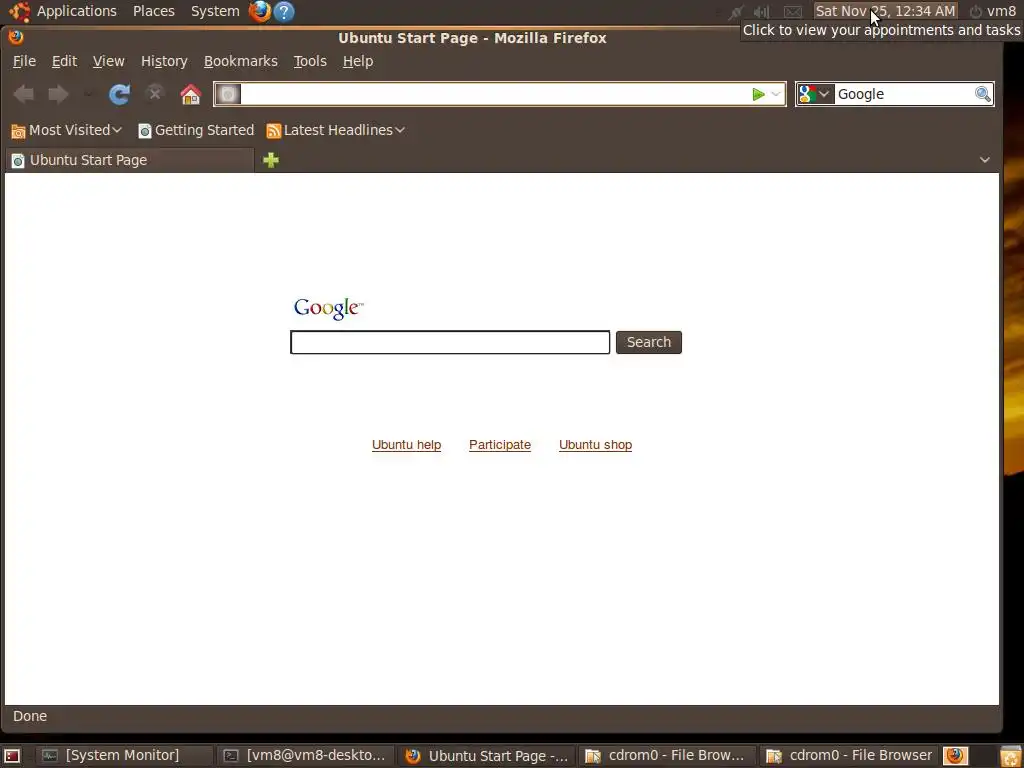Click the volume icon in top panel
Screen dimensions: 1024x768
tap(761, 12)
